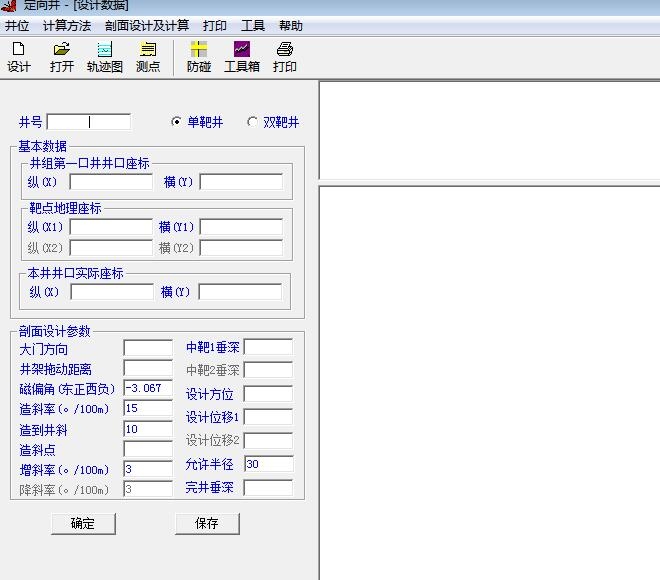
Task: Open the 井位 menu
Action: coord(17,26)
